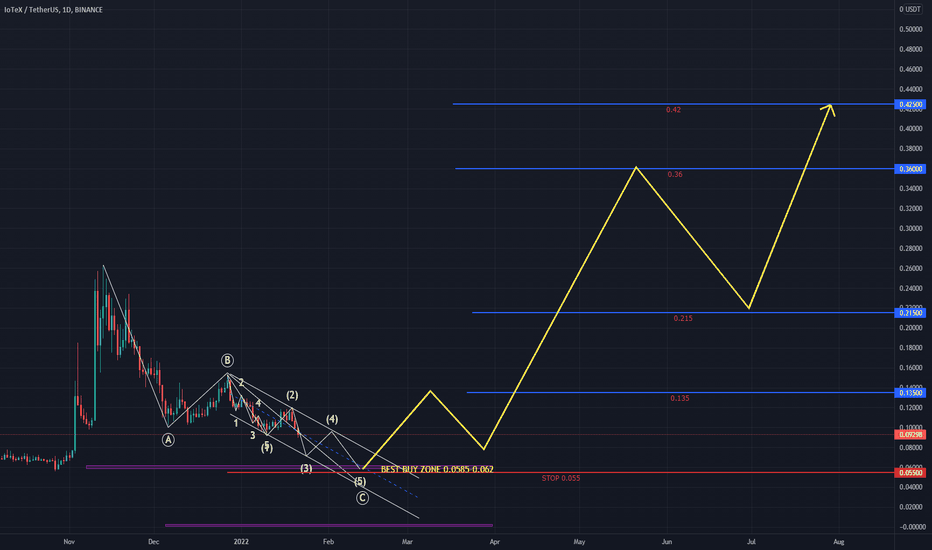Click the 0.04000 price axis value
This screenshot has height=550, width=932.
[x=911, y=488]
